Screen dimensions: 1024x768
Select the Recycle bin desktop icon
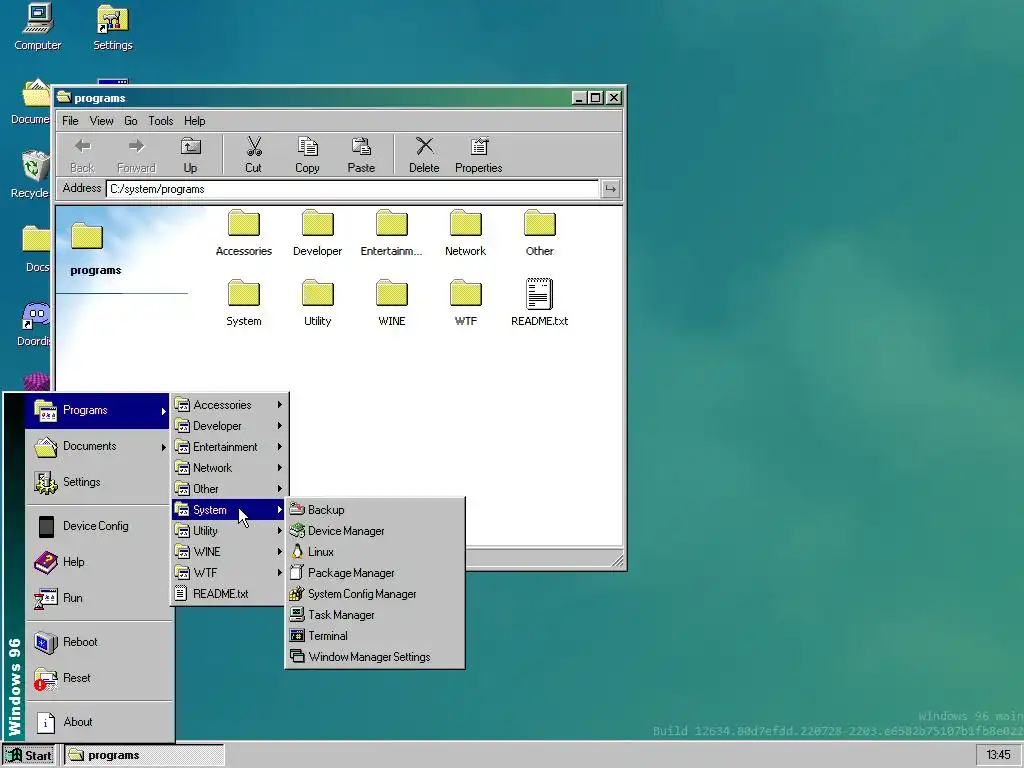point(30,174)
